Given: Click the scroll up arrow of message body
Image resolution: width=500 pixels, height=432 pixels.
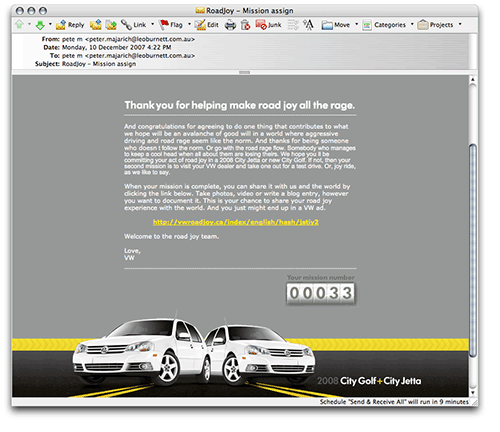Looking at the screenshot, I should pyautogui.click(x=473, y=80).
